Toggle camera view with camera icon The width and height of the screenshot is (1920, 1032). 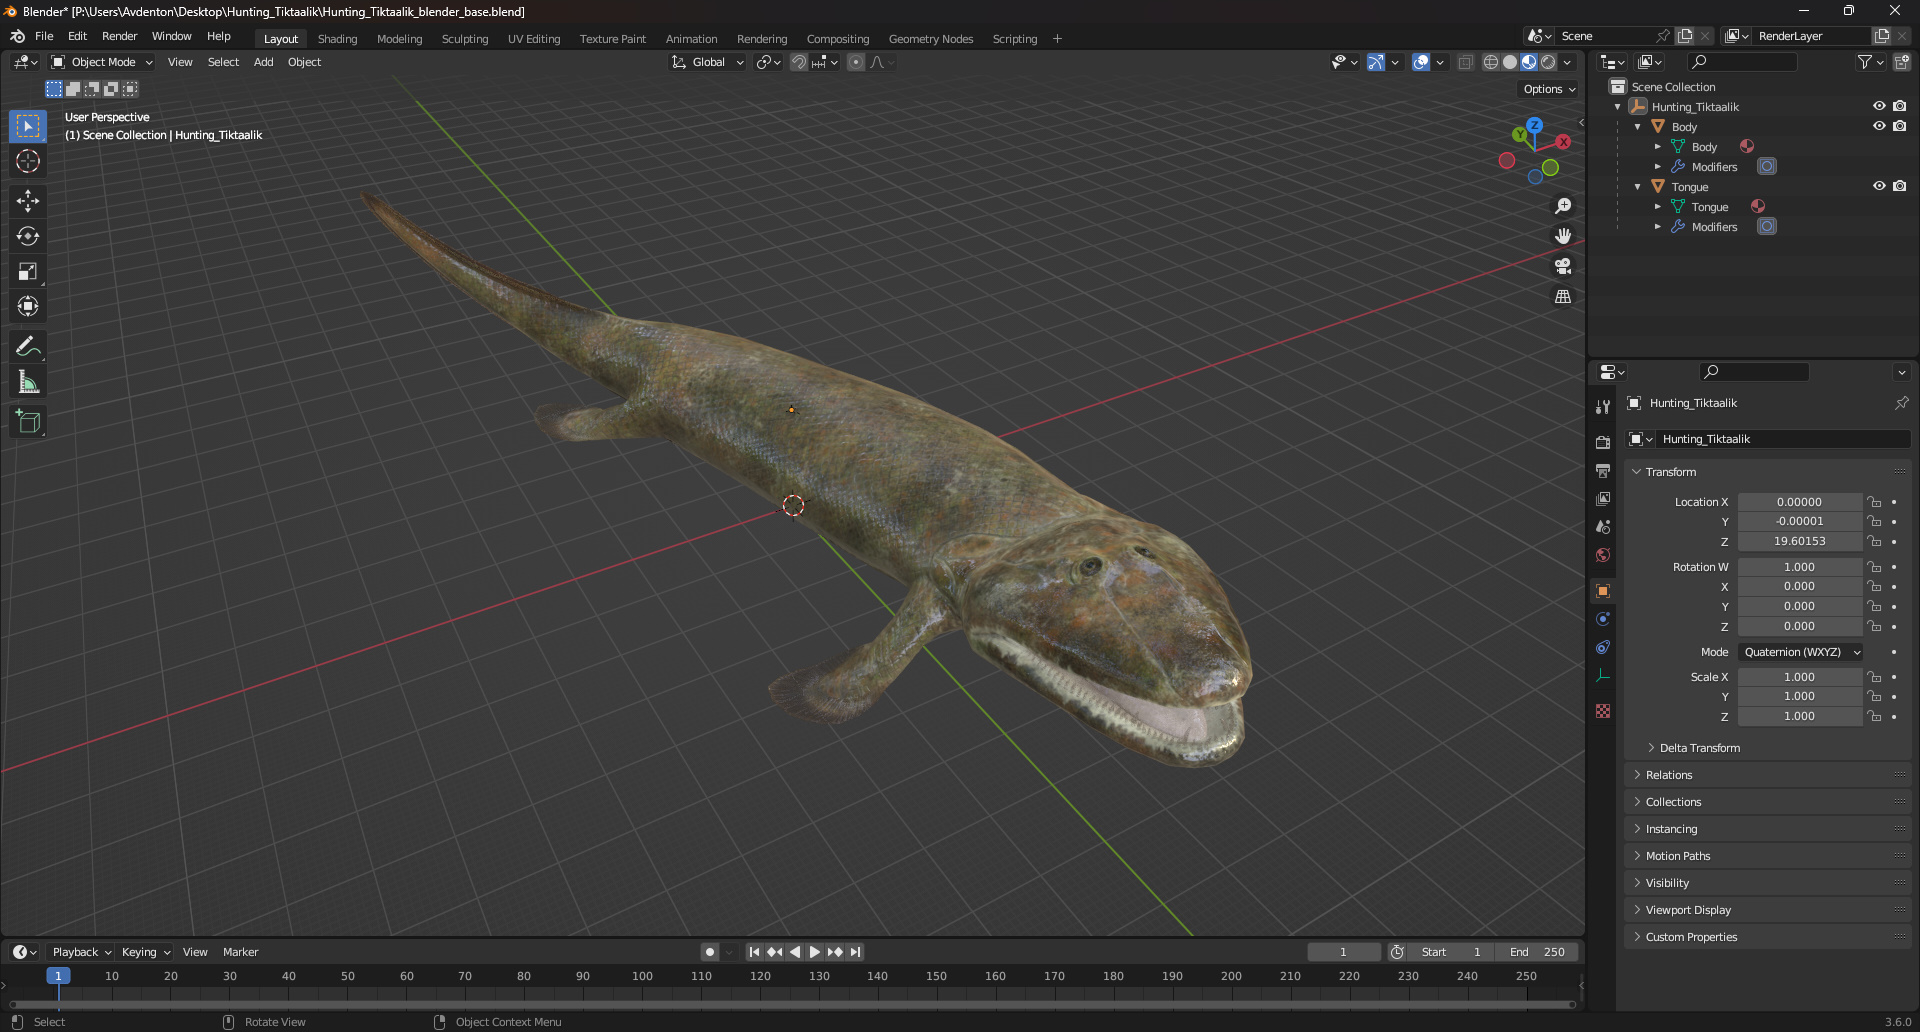(x=1563, y=266)
